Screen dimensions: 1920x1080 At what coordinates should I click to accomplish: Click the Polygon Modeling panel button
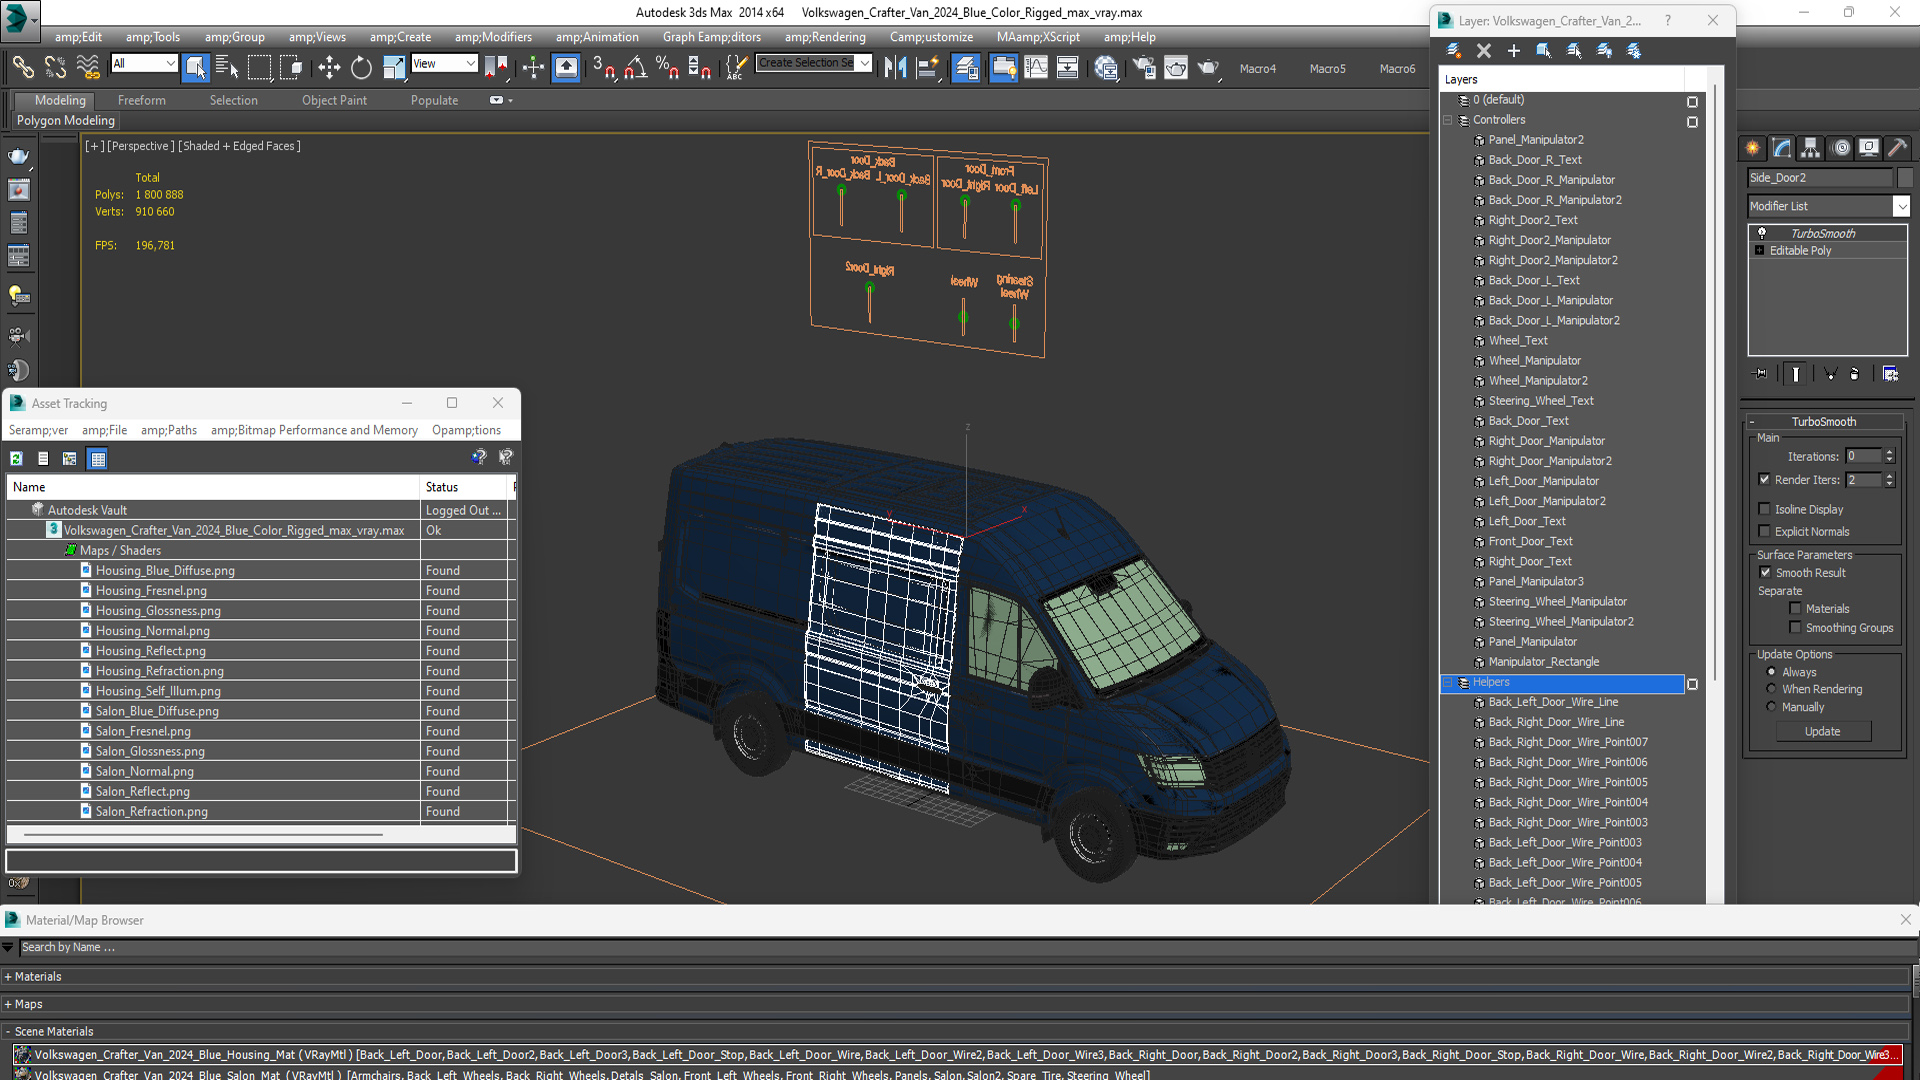tap(66, 120)
